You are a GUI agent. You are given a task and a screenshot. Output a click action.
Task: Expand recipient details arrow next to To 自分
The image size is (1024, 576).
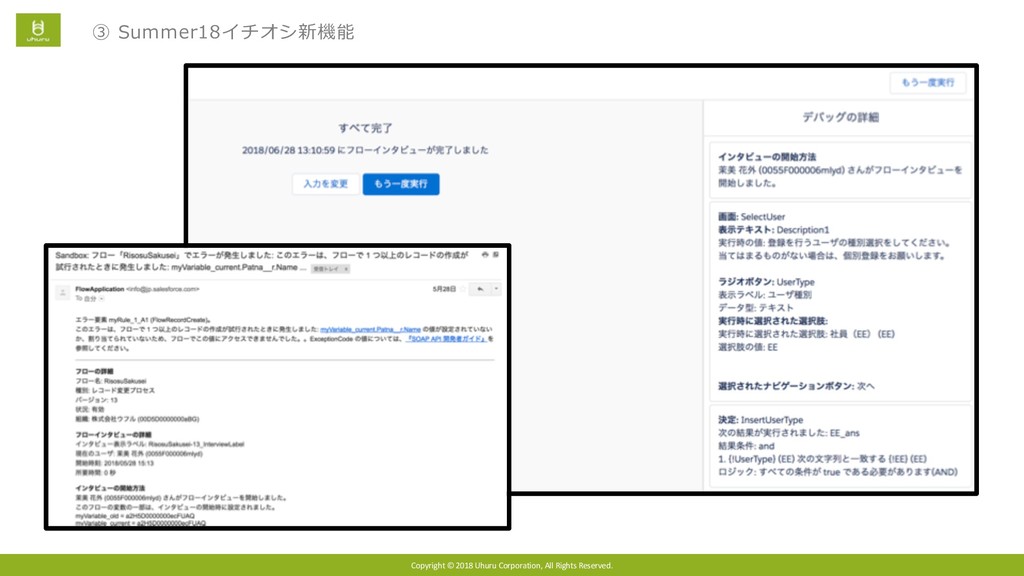pyautogui.click(x=102, y=298)
